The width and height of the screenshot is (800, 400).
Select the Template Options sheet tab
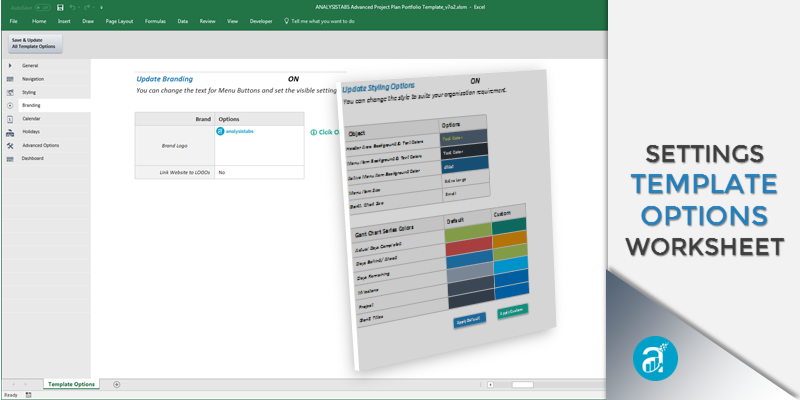pyautogui.click(x=71, y=384)
